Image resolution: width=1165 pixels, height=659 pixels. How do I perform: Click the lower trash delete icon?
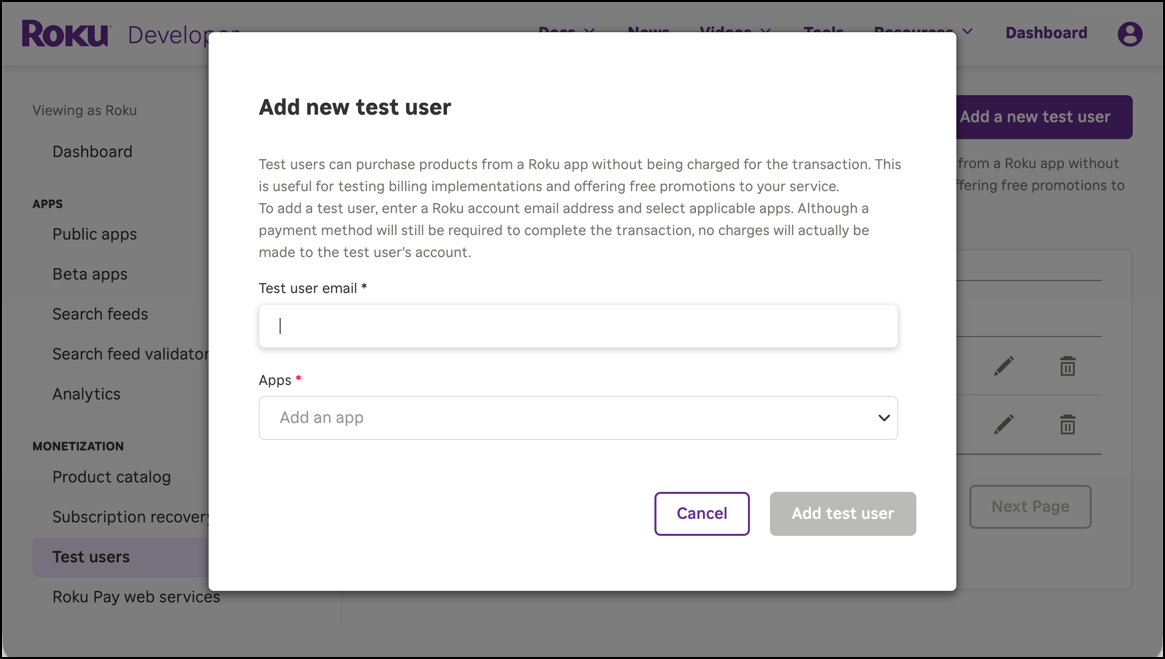[x=1067, y=424]
